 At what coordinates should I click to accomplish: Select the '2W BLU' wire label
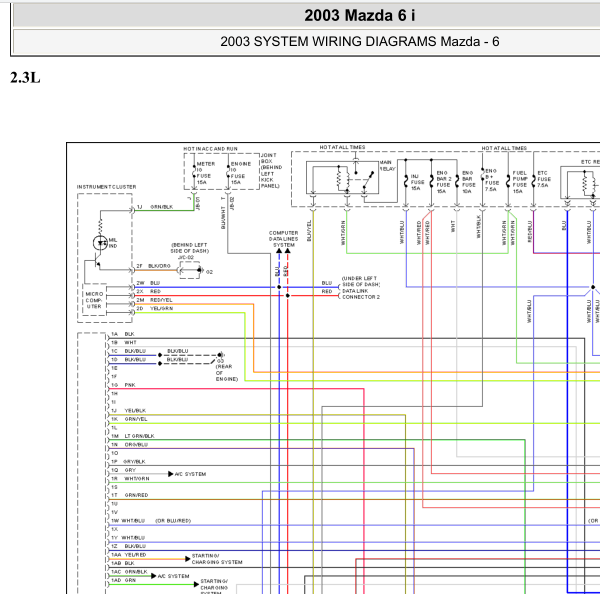click(x=148, y=283)
